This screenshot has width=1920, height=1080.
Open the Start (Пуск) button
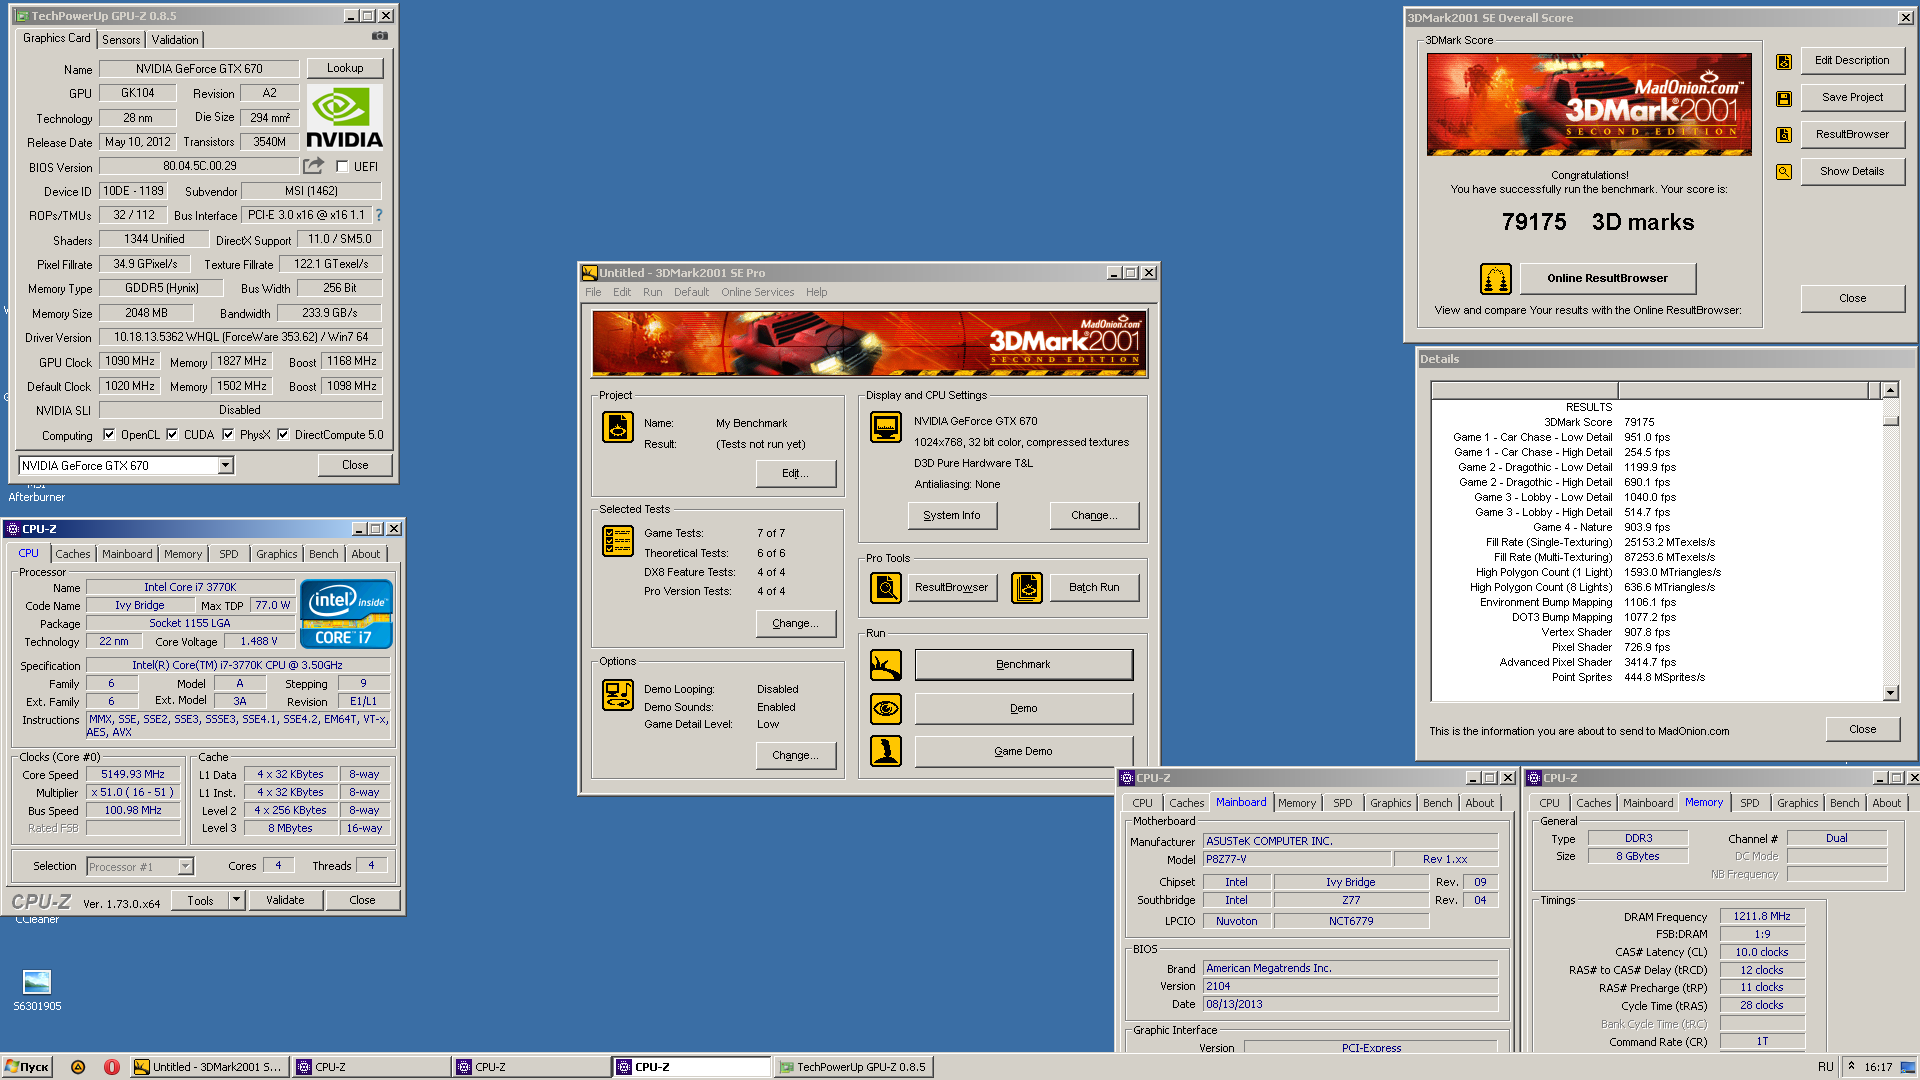27,1067
